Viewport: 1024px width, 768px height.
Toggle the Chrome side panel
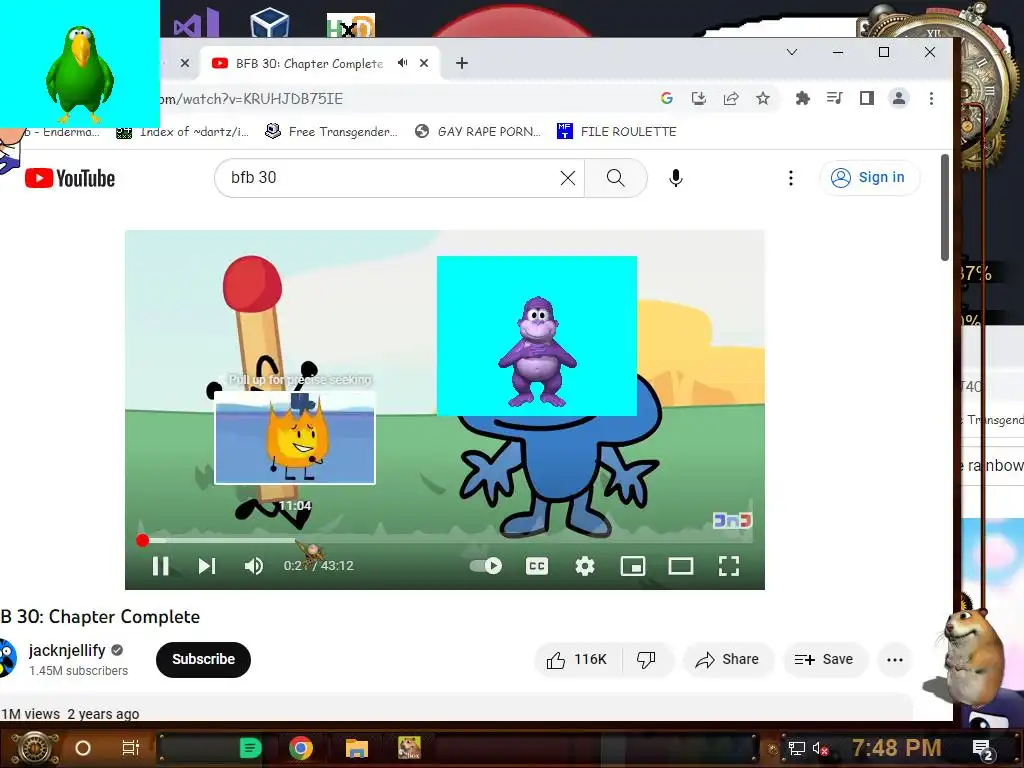pos(867,98)
